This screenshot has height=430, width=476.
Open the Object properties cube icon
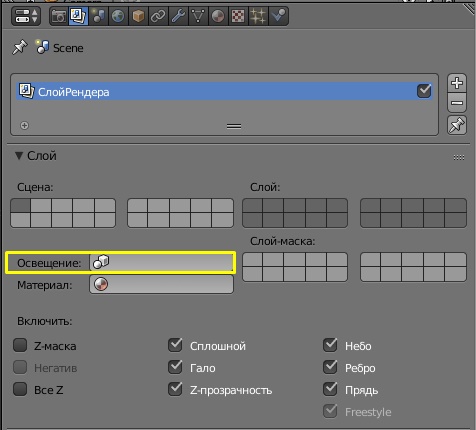(138, 16)
